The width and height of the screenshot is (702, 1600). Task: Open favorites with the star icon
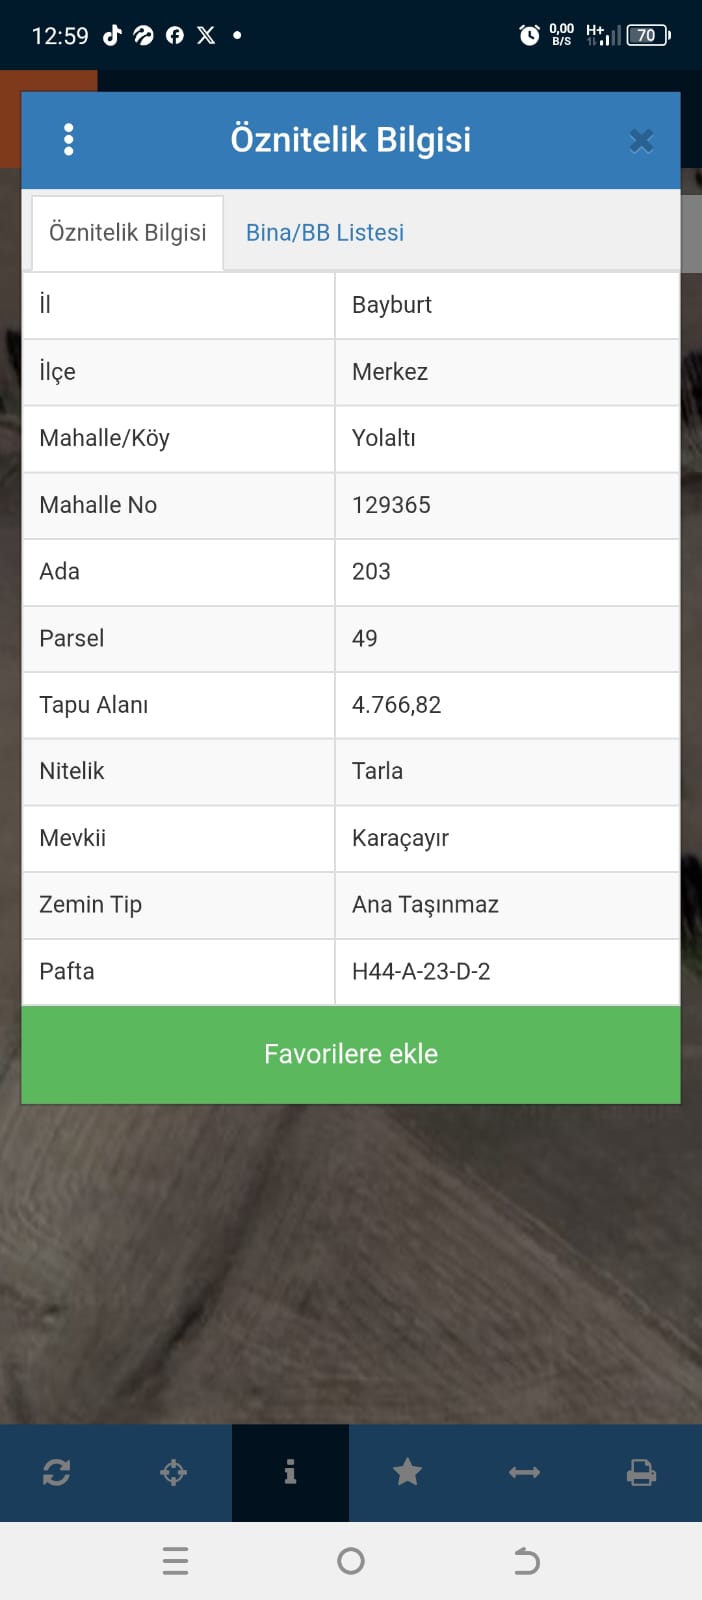click(407, 1472)
